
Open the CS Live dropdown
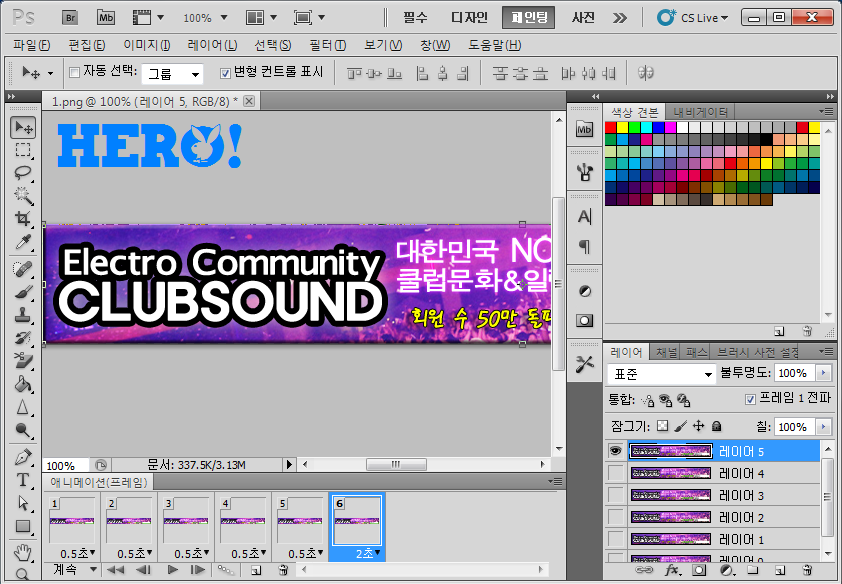tap(693, 18)
